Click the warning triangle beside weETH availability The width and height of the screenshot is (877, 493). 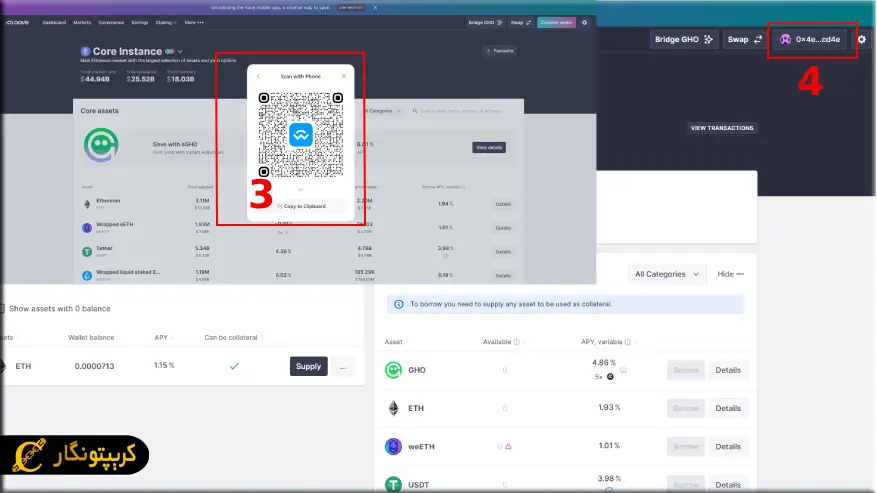(x=508, y=447)
